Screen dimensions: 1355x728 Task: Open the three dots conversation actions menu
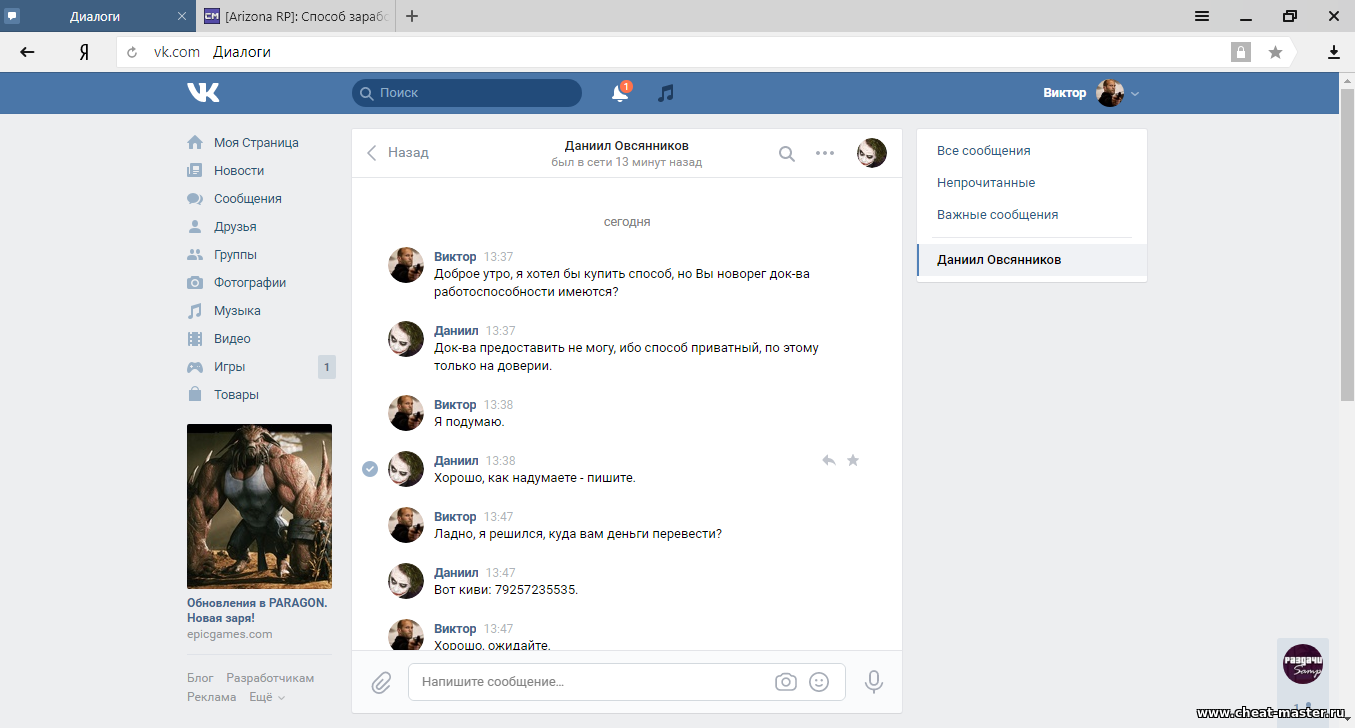(825, 153)
